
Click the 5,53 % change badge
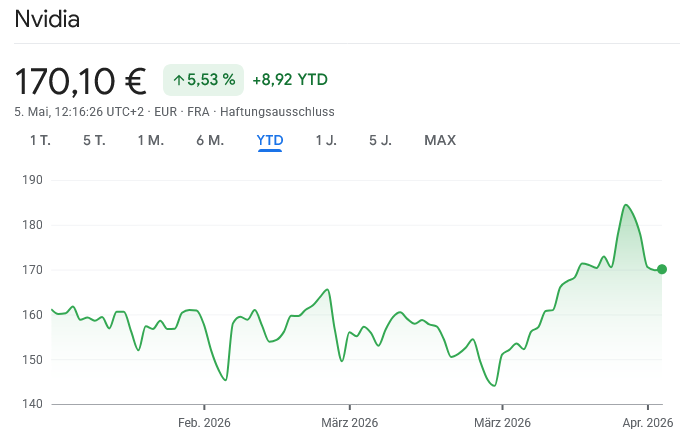click(x=203, y=80)
